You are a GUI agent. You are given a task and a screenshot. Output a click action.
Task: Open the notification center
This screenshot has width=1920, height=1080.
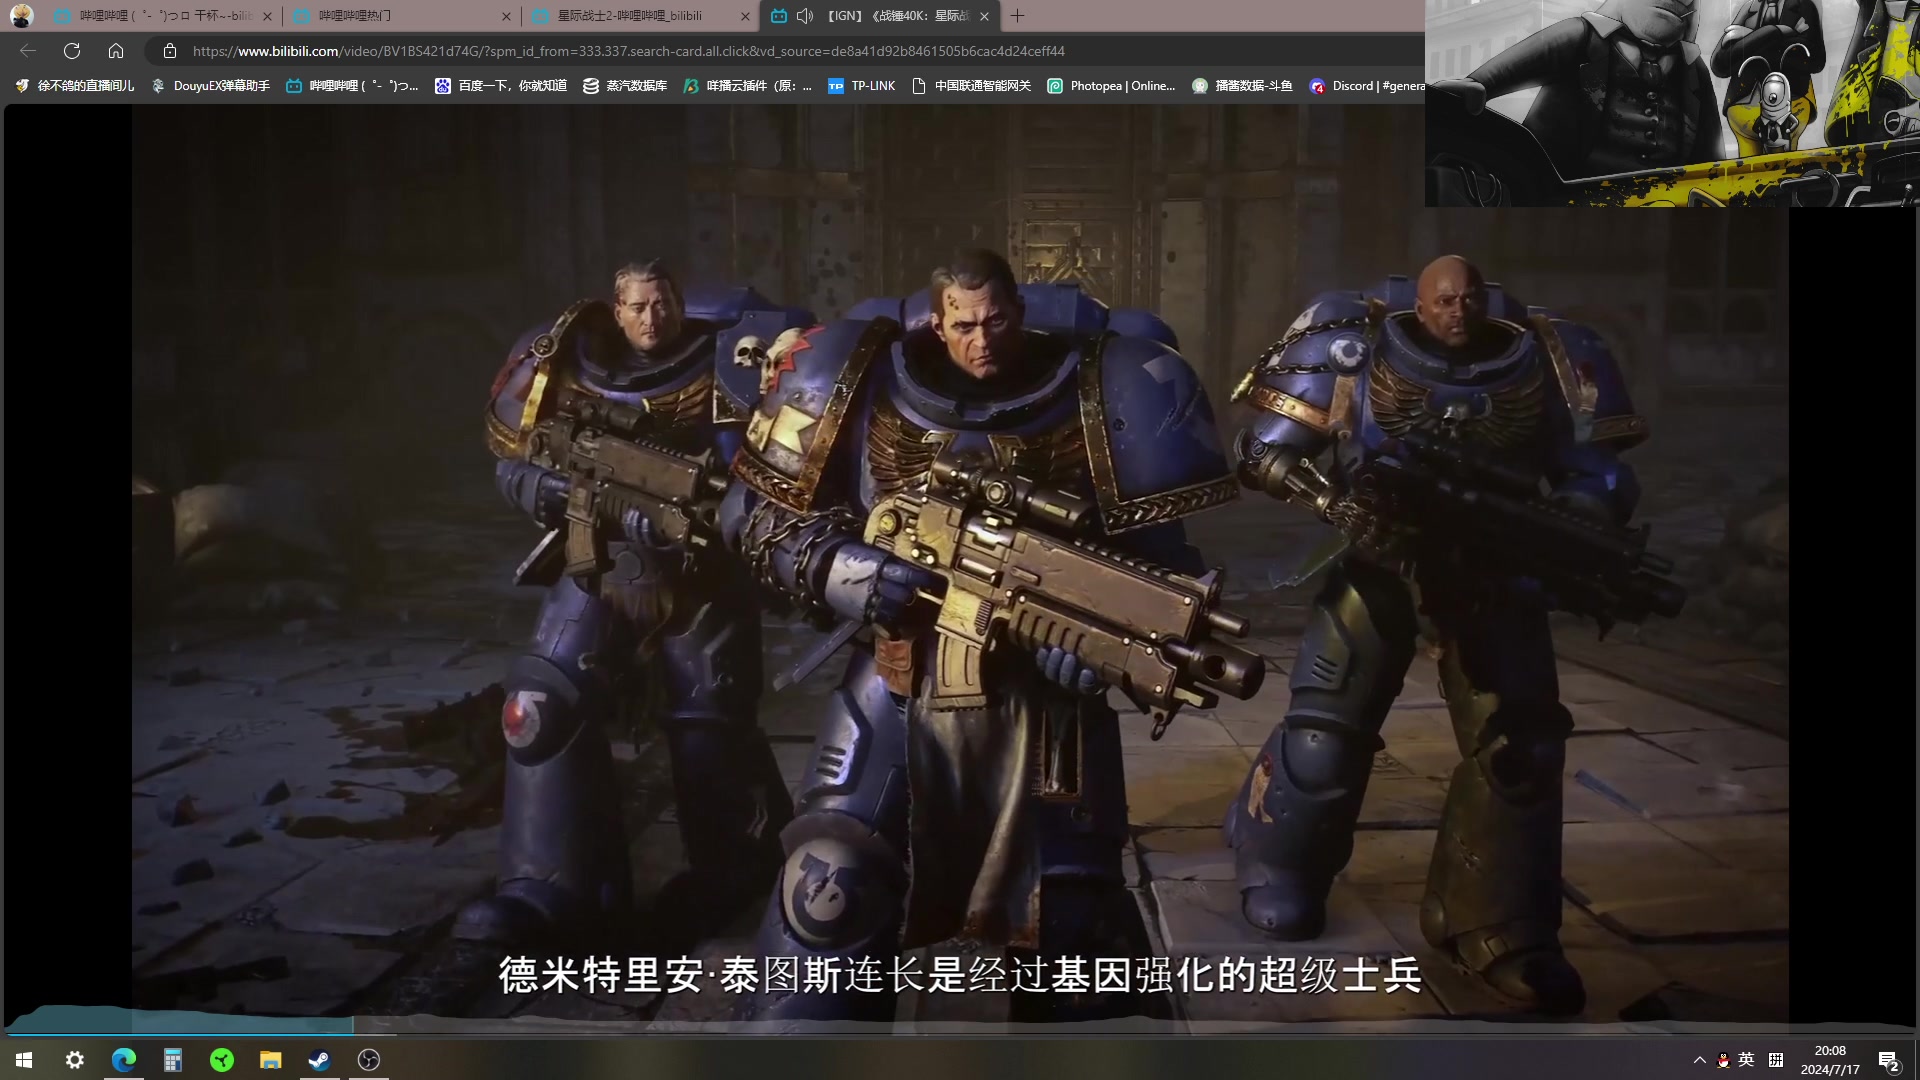click(1889, 1060)
